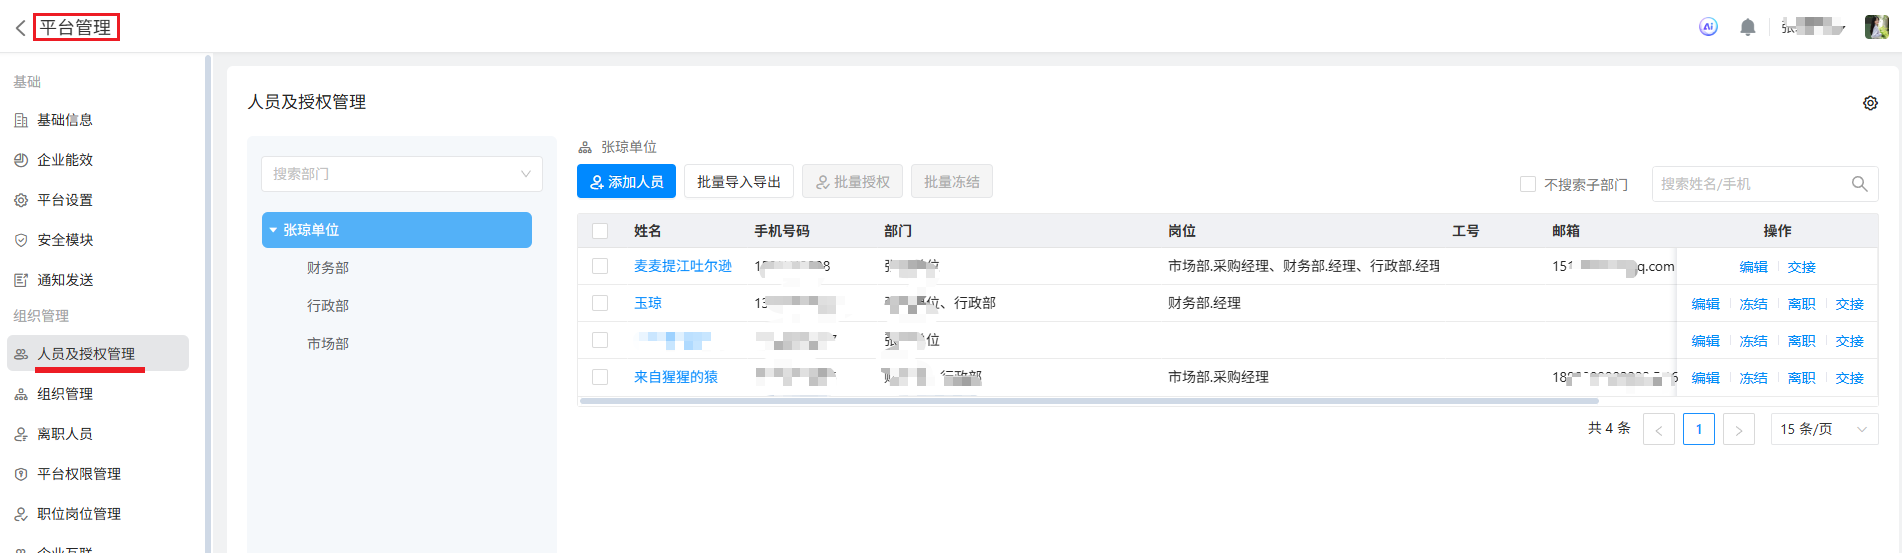Check the row for 麦麦提江吐尔逊
This screenshot has height=553, width=1902.
[x=600, y=266]
